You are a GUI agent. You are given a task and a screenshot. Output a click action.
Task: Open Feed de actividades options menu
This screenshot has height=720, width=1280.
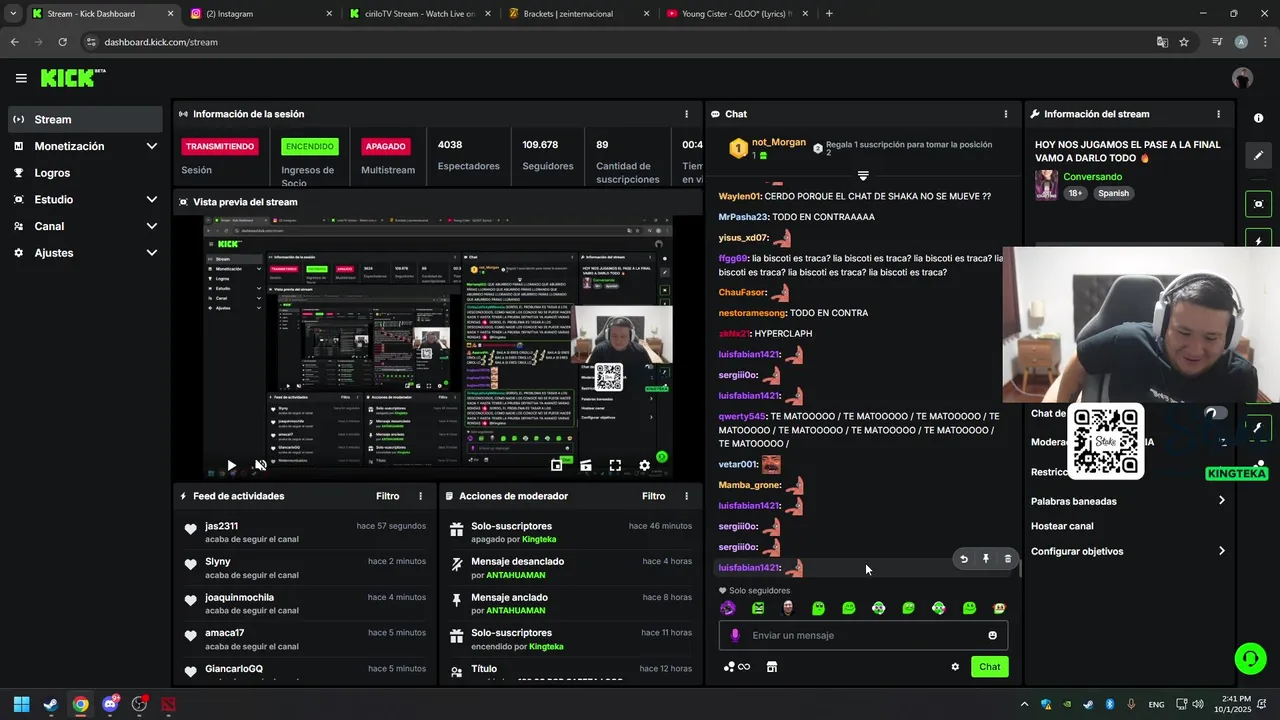click(420, 496)
